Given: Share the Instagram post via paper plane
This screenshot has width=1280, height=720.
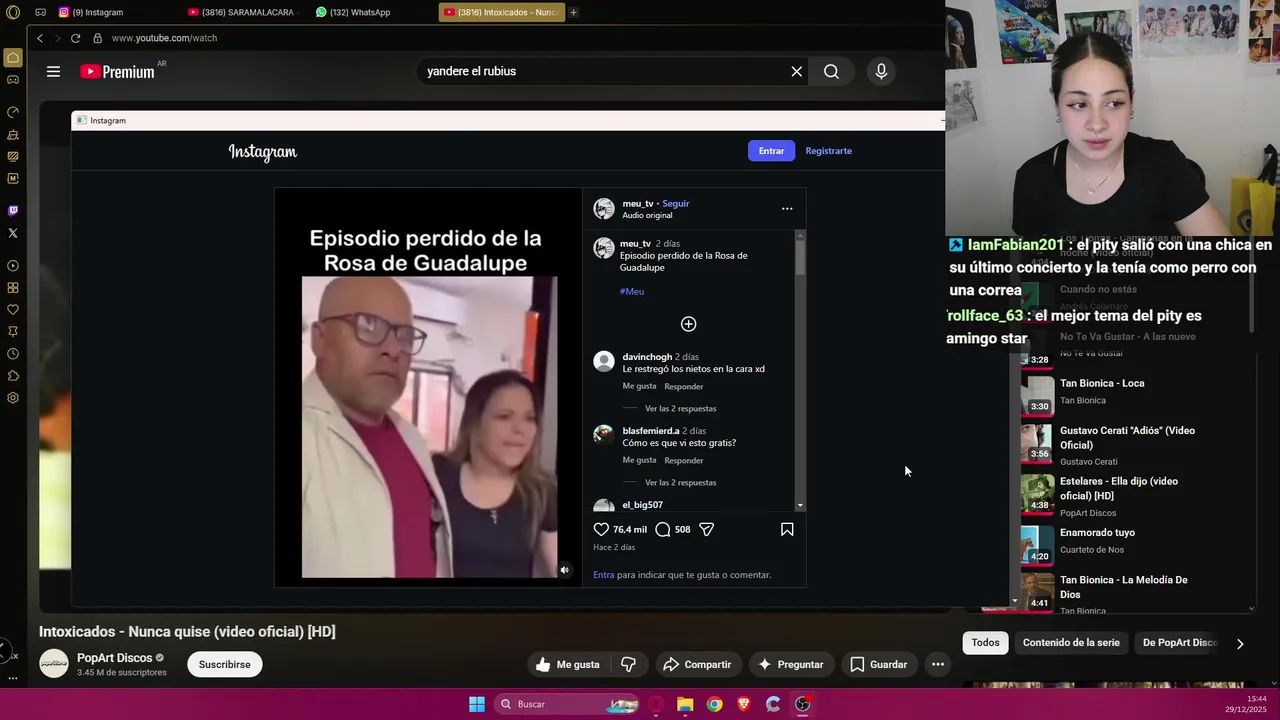Looking at the screenshot, I should (x=706, y=529).
